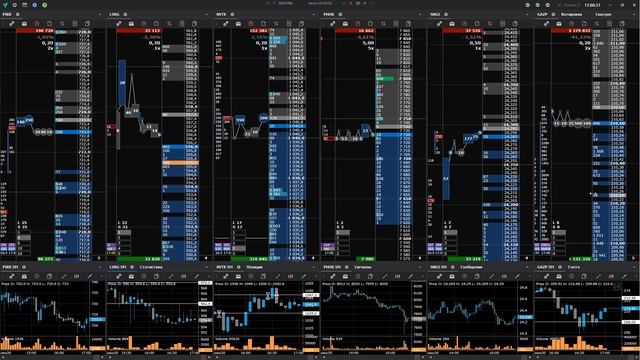The width and height of the screenshot is (640, 360).
Task: Expand dropdown arrow of FIVE order book panel
Action: click(x=100, y=14)
